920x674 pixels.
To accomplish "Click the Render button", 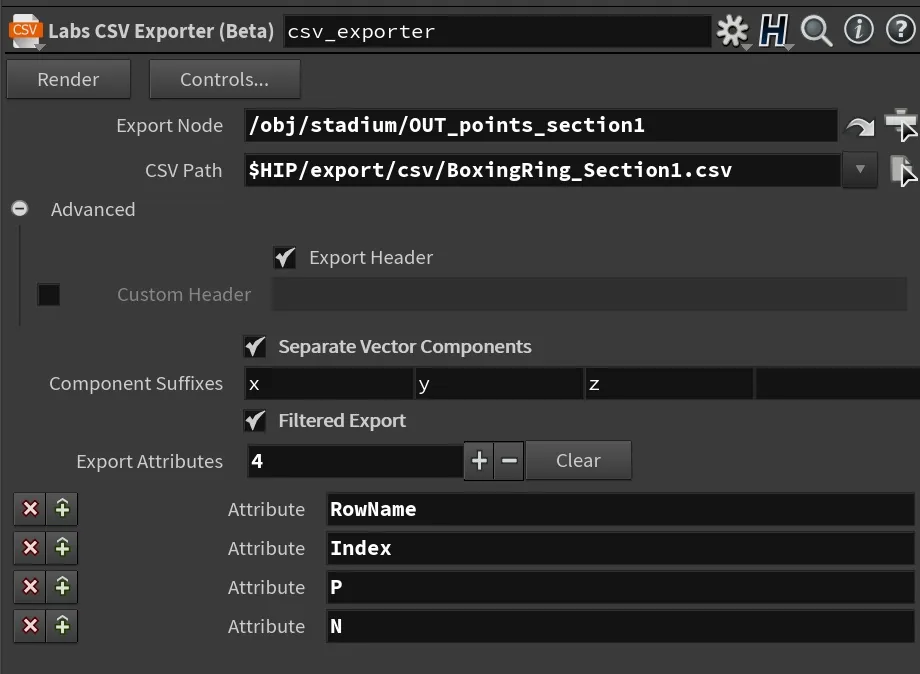I will [69, 79].
